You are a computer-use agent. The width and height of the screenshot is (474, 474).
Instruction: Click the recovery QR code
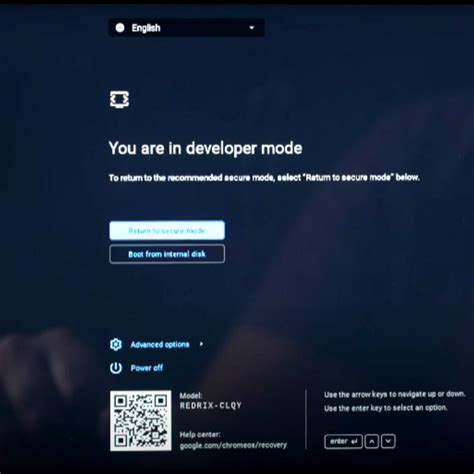point(141,421)
